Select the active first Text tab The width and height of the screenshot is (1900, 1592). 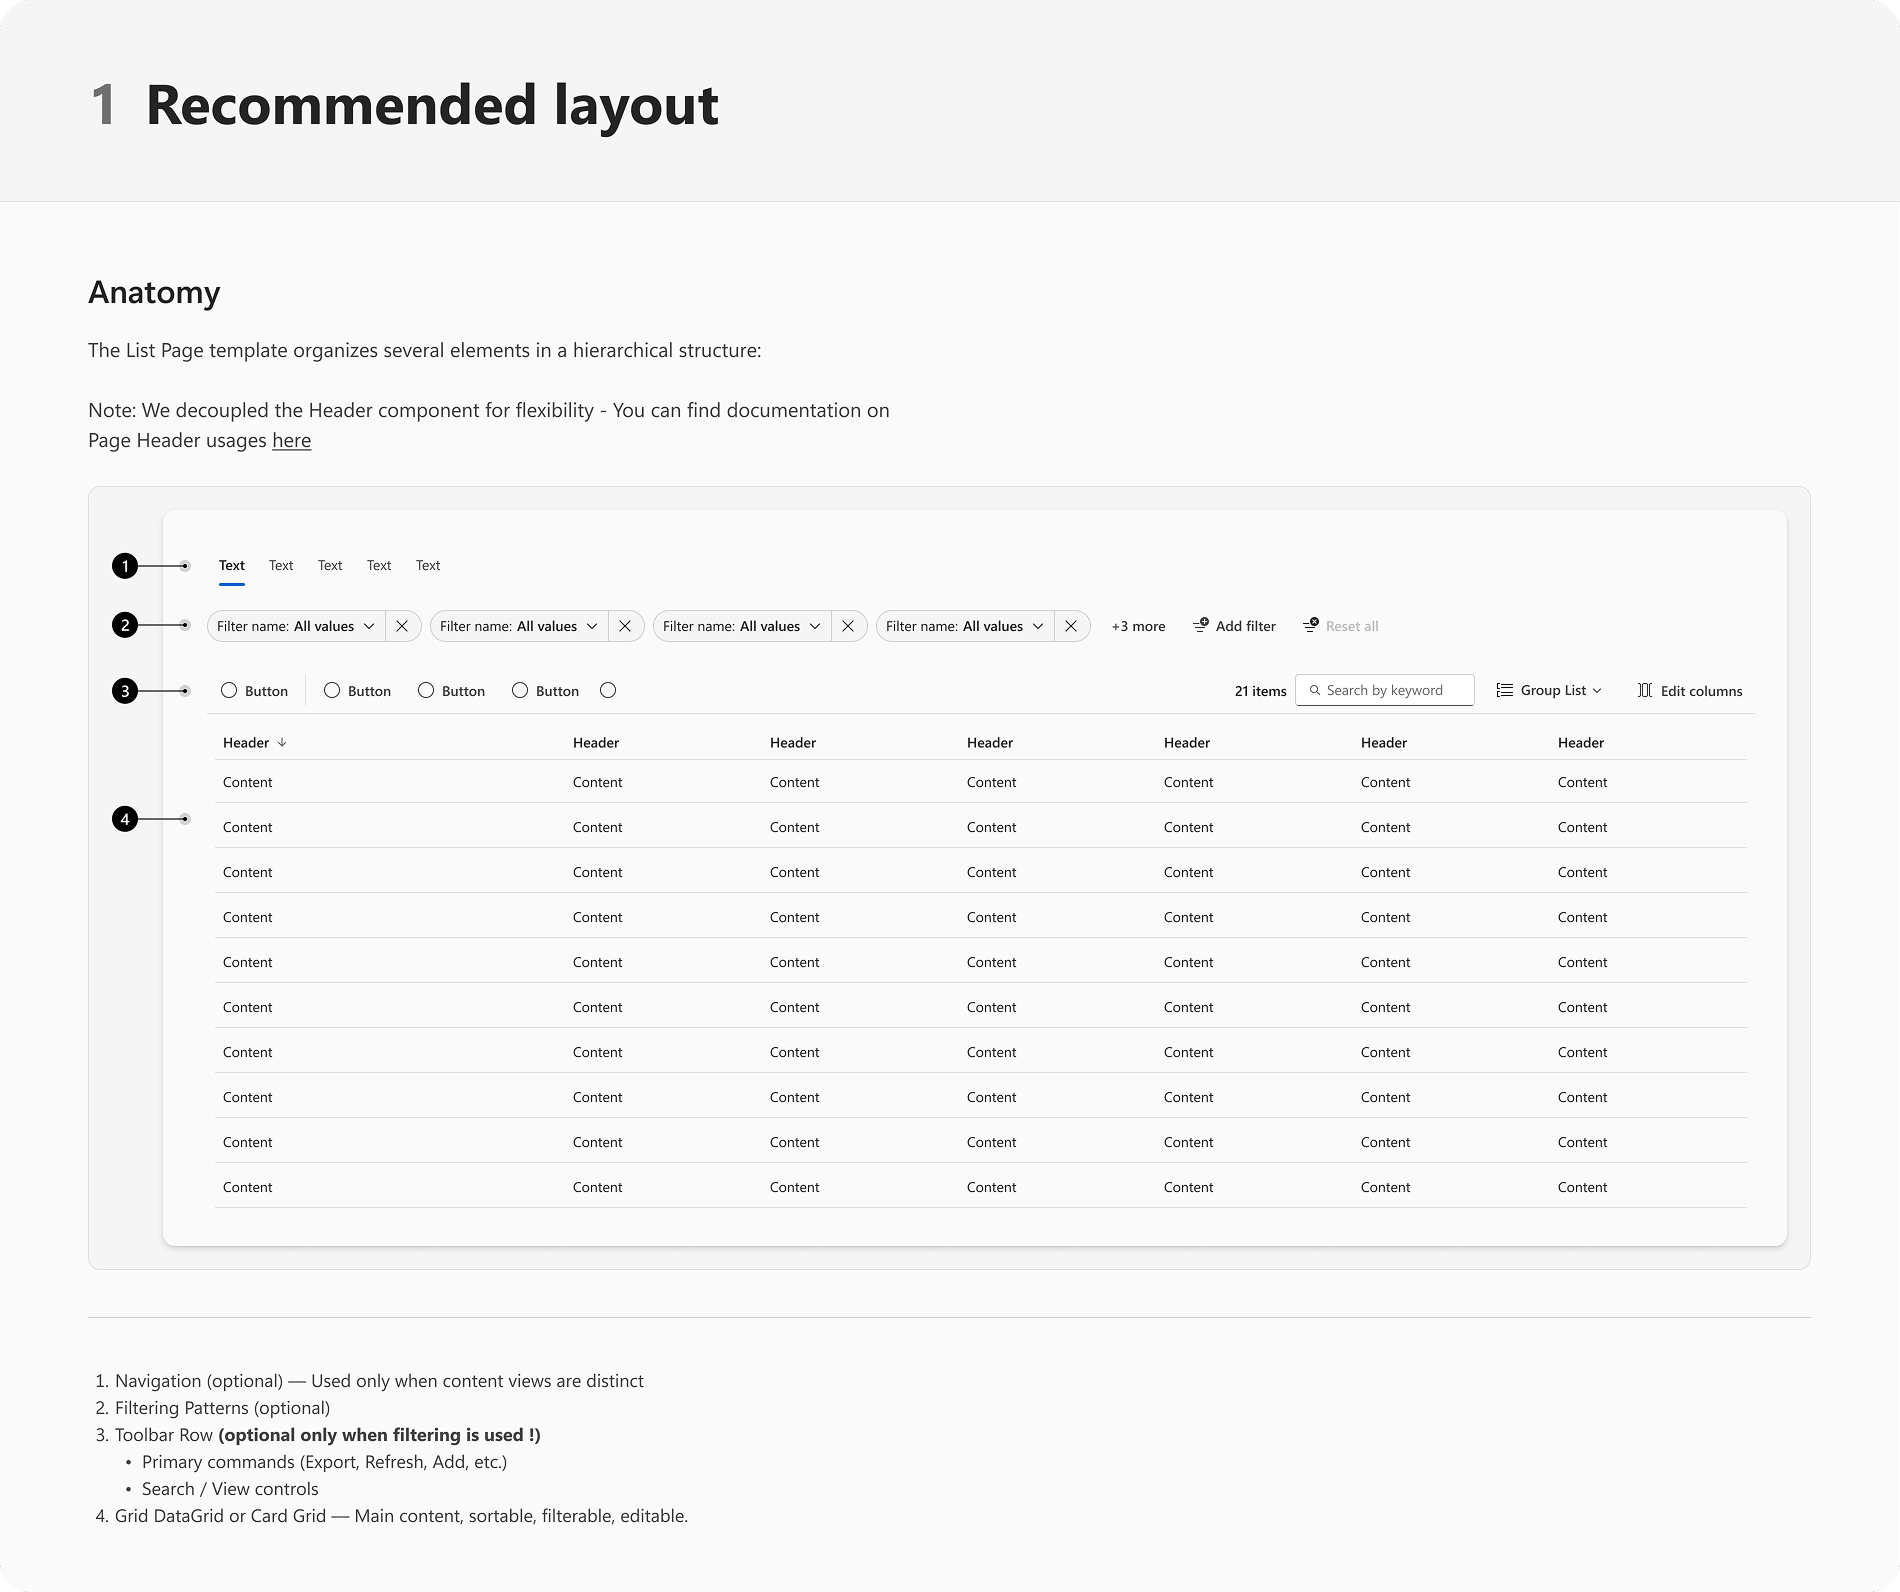(232, 565)
